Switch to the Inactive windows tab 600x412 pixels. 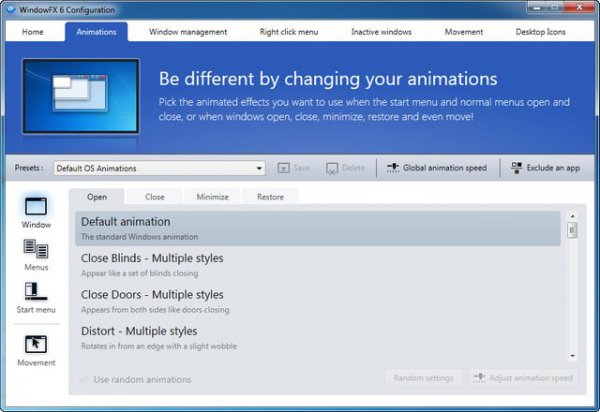tap(381, 32)
